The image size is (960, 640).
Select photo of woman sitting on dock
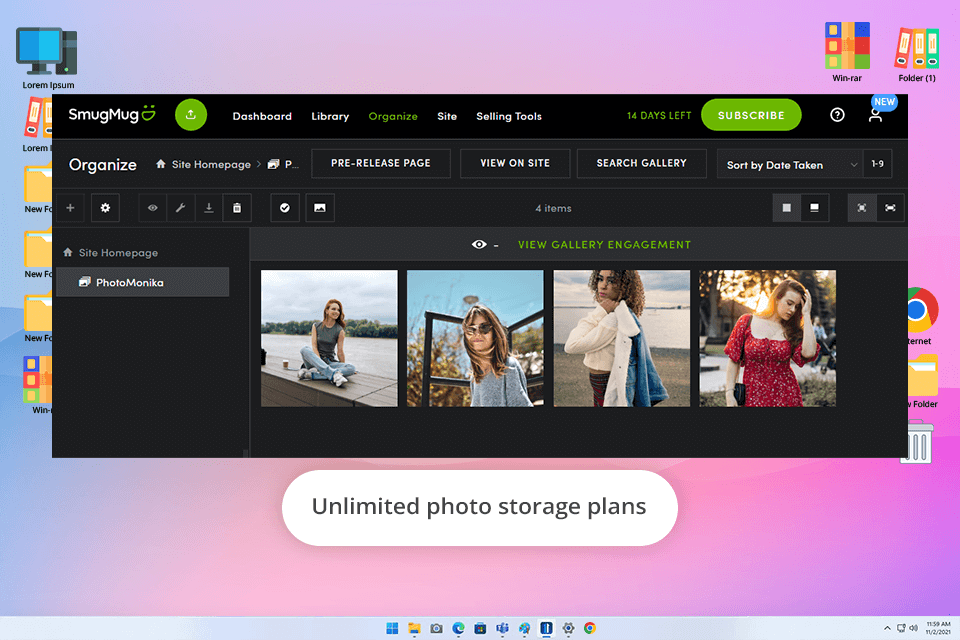coord(329,339)
